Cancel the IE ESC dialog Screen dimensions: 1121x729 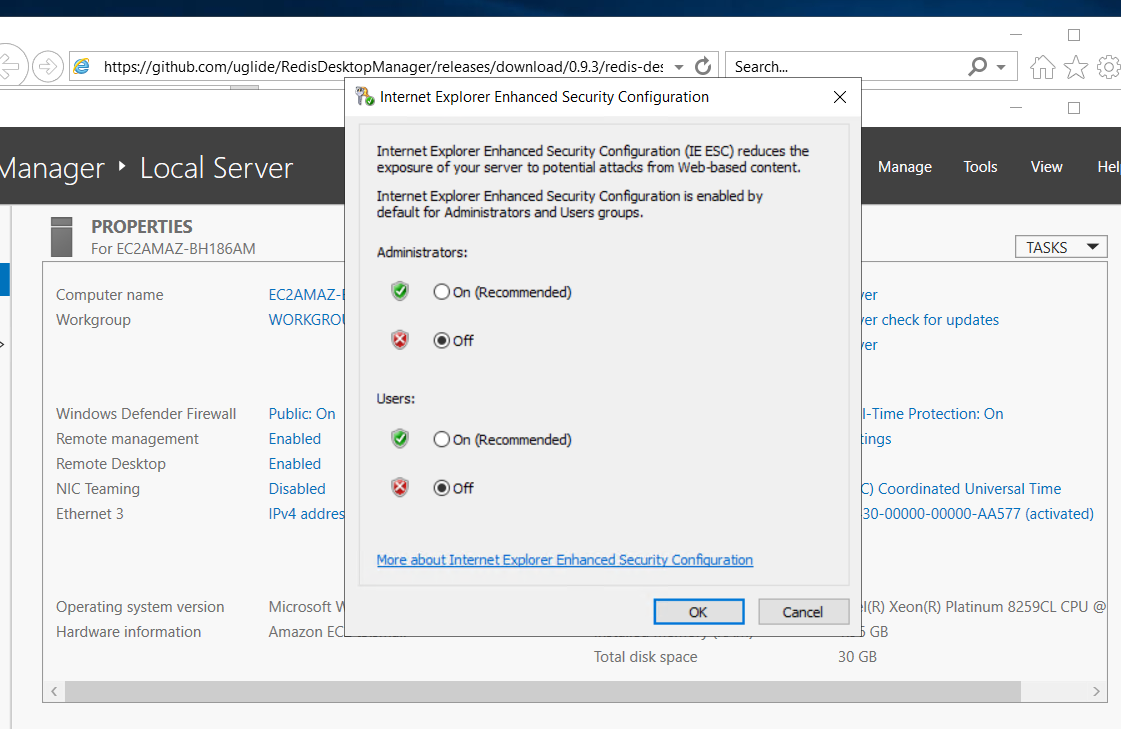click(x=803, y=612)
